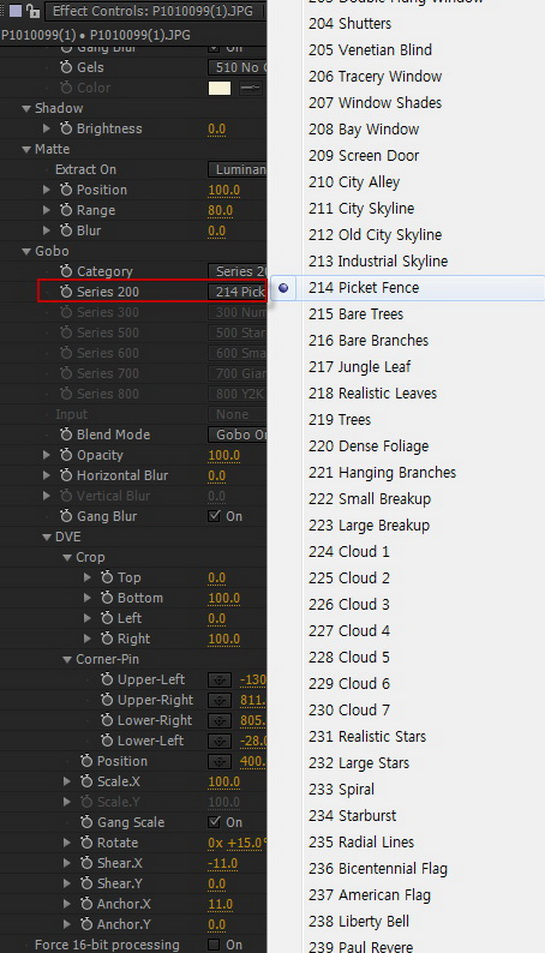Collapse the Corner-Pin group
Image resolution: width=545 pixels, height=953 pixels.
coord(67,659)
